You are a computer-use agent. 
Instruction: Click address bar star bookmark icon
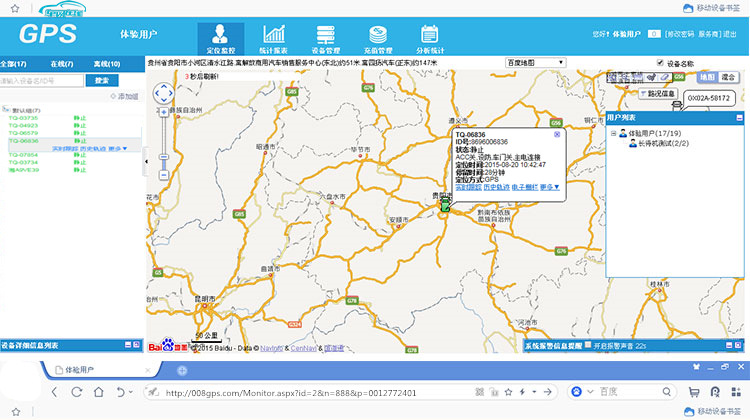point(508,392)
